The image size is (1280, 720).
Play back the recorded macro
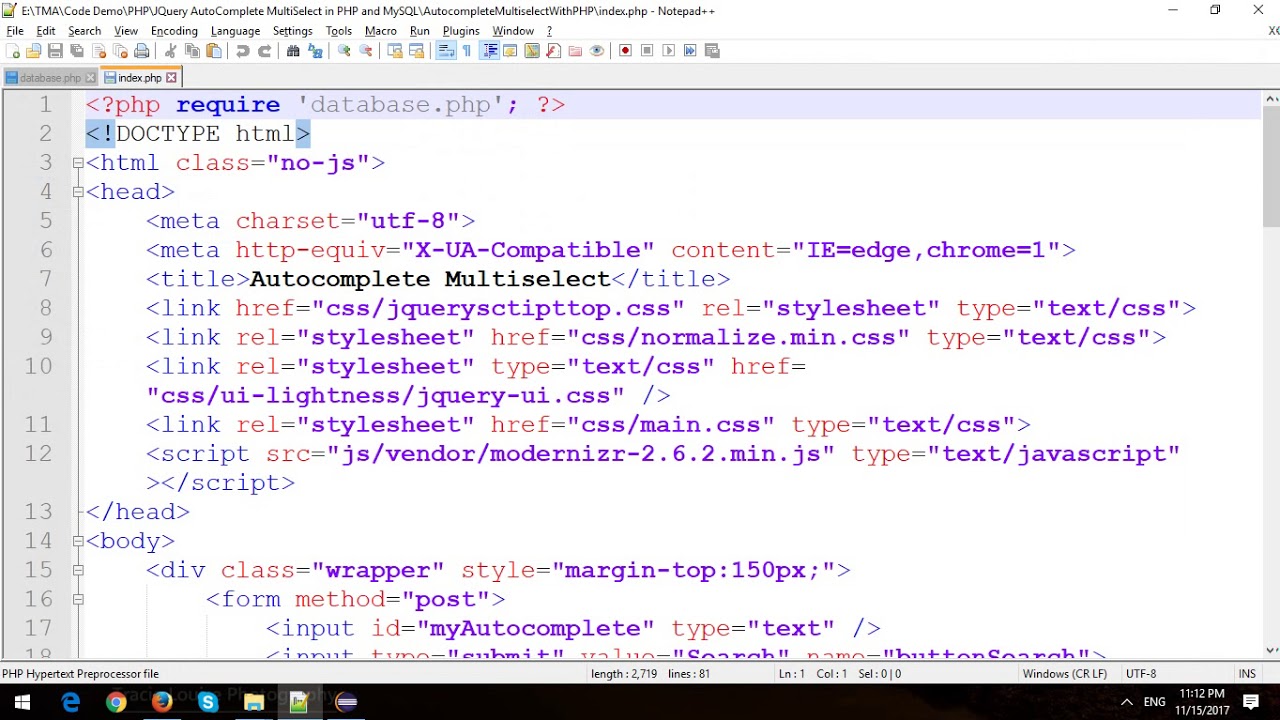668,50
